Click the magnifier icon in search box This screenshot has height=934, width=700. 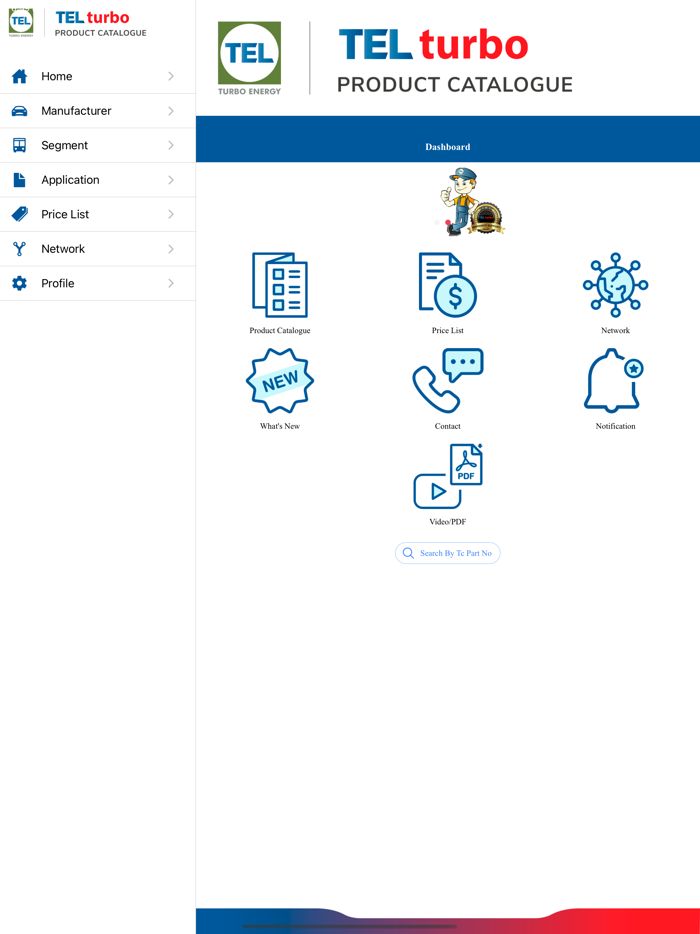[408, 553]
